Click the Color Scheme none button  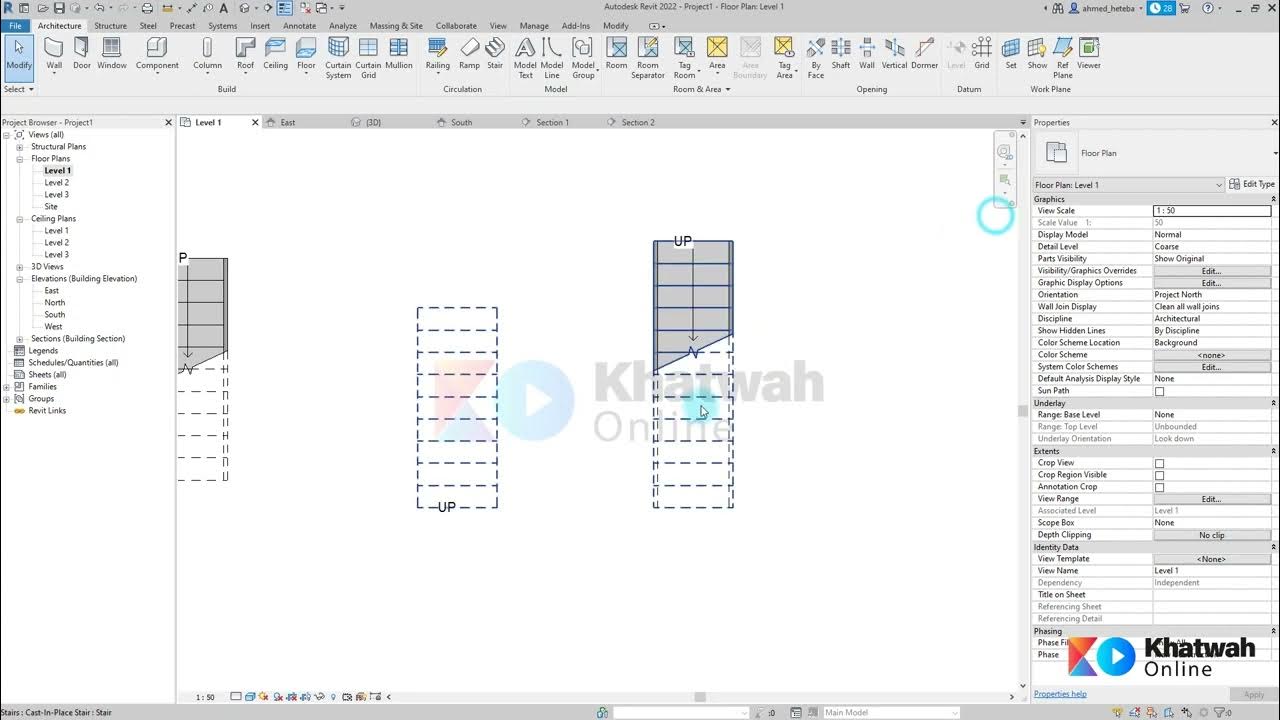tap(1212, 355)
